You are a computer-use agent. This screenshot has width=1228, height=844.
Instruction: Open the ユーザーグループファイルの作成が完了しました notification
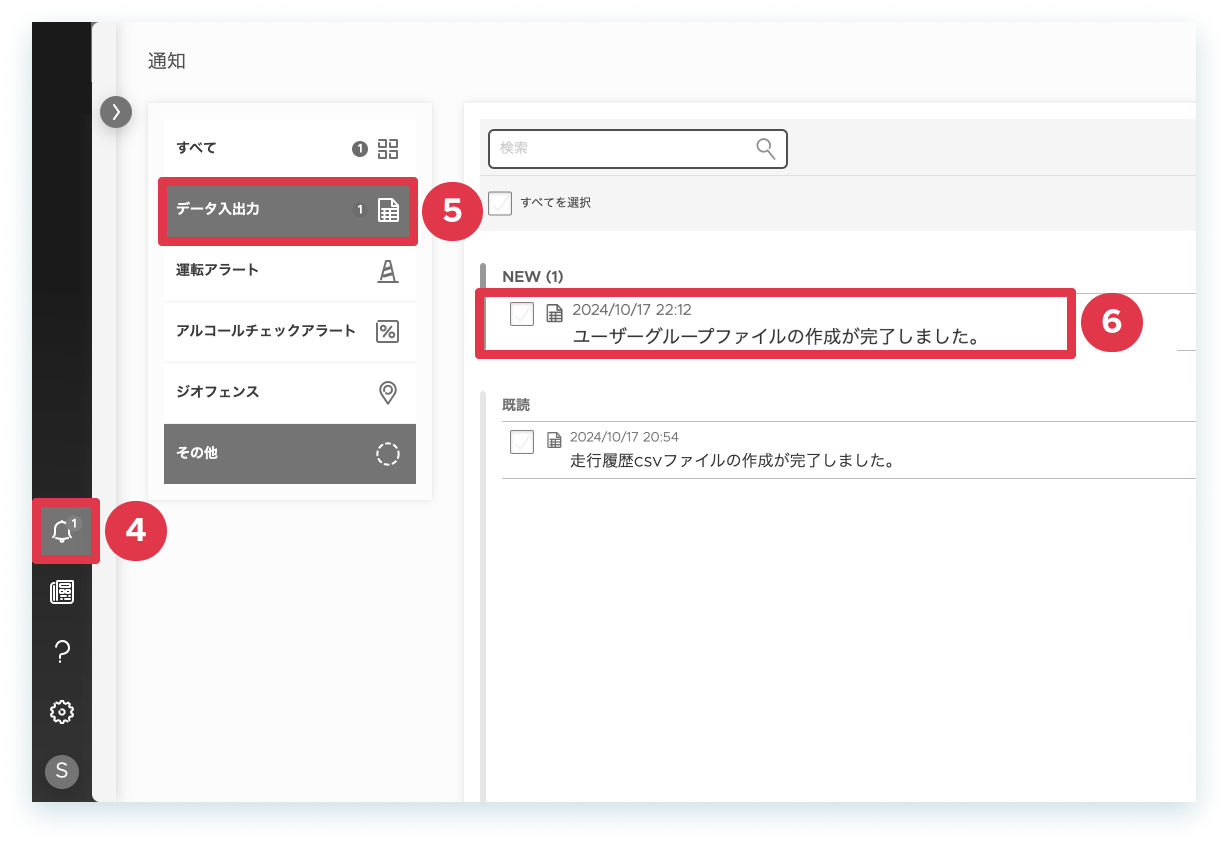coord(775,337)
